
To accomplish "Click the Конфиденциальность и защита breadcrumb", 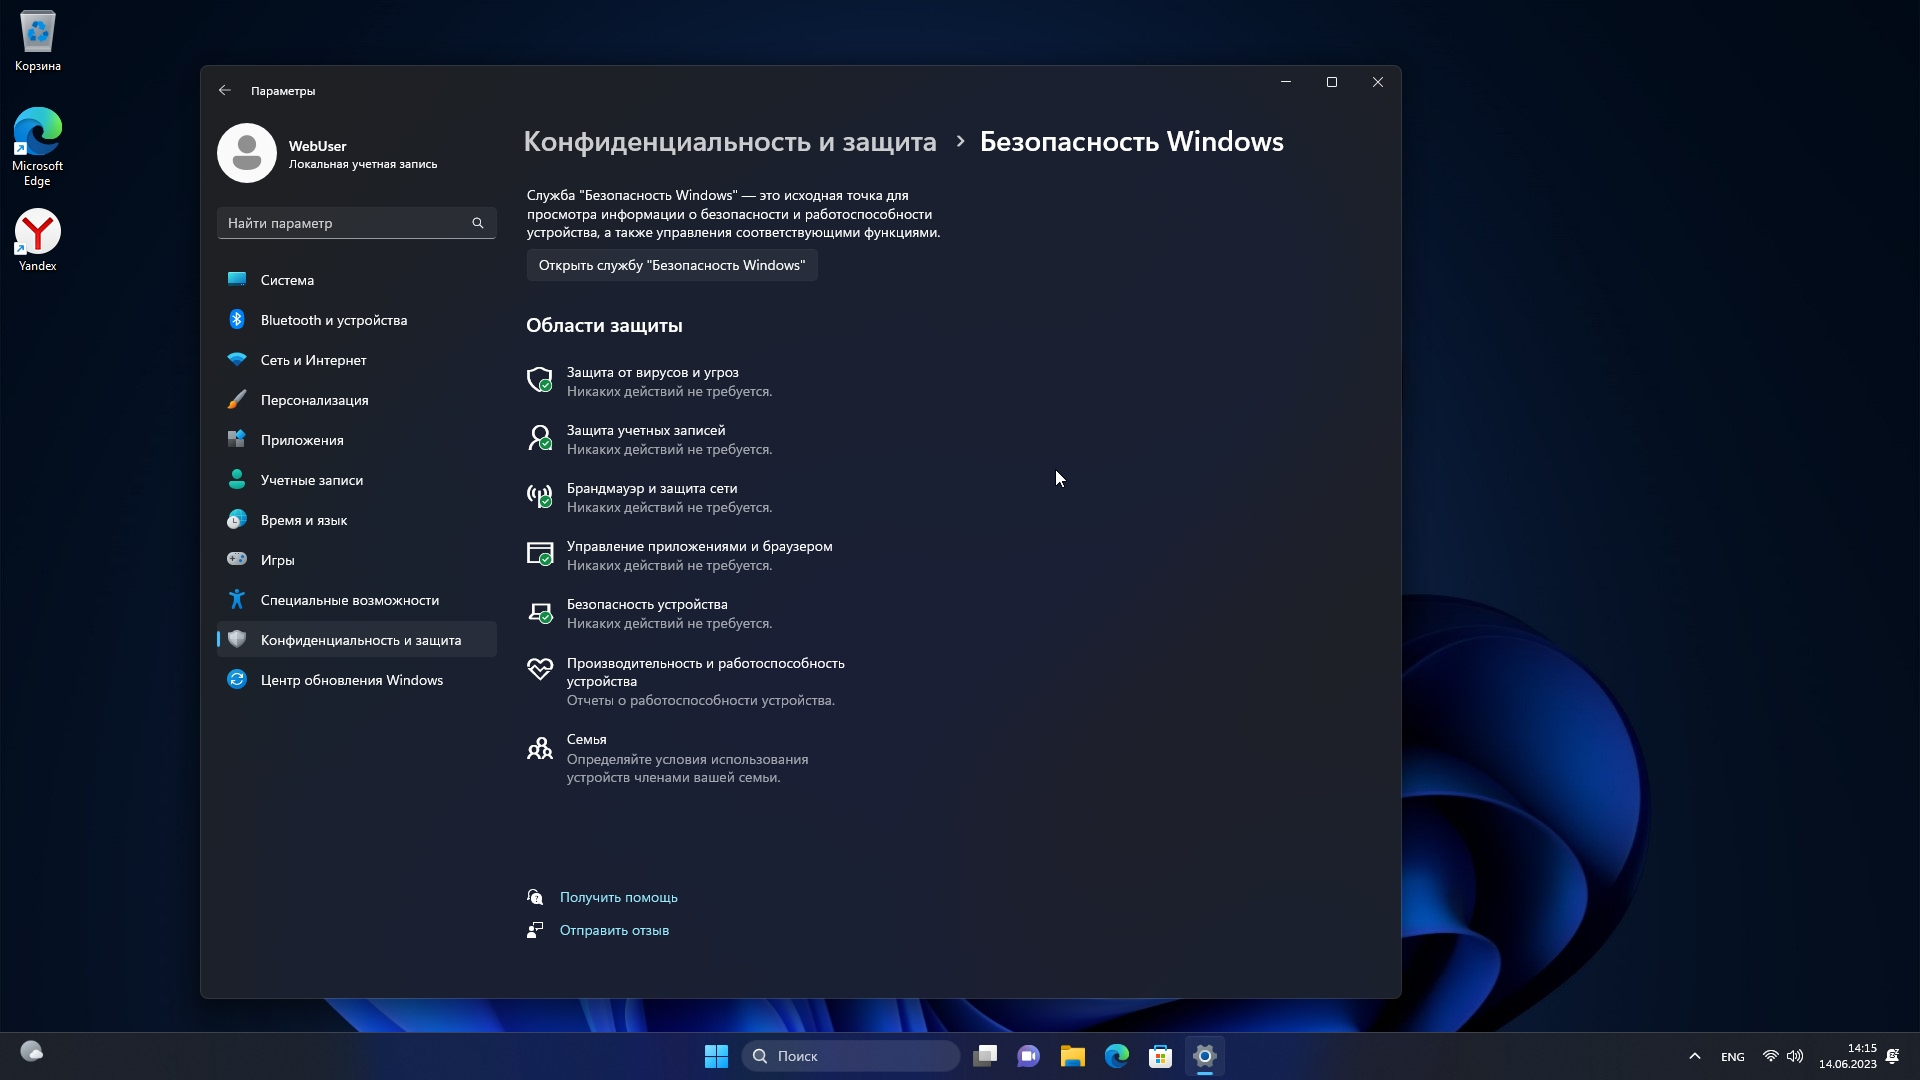I will [729, 141].
